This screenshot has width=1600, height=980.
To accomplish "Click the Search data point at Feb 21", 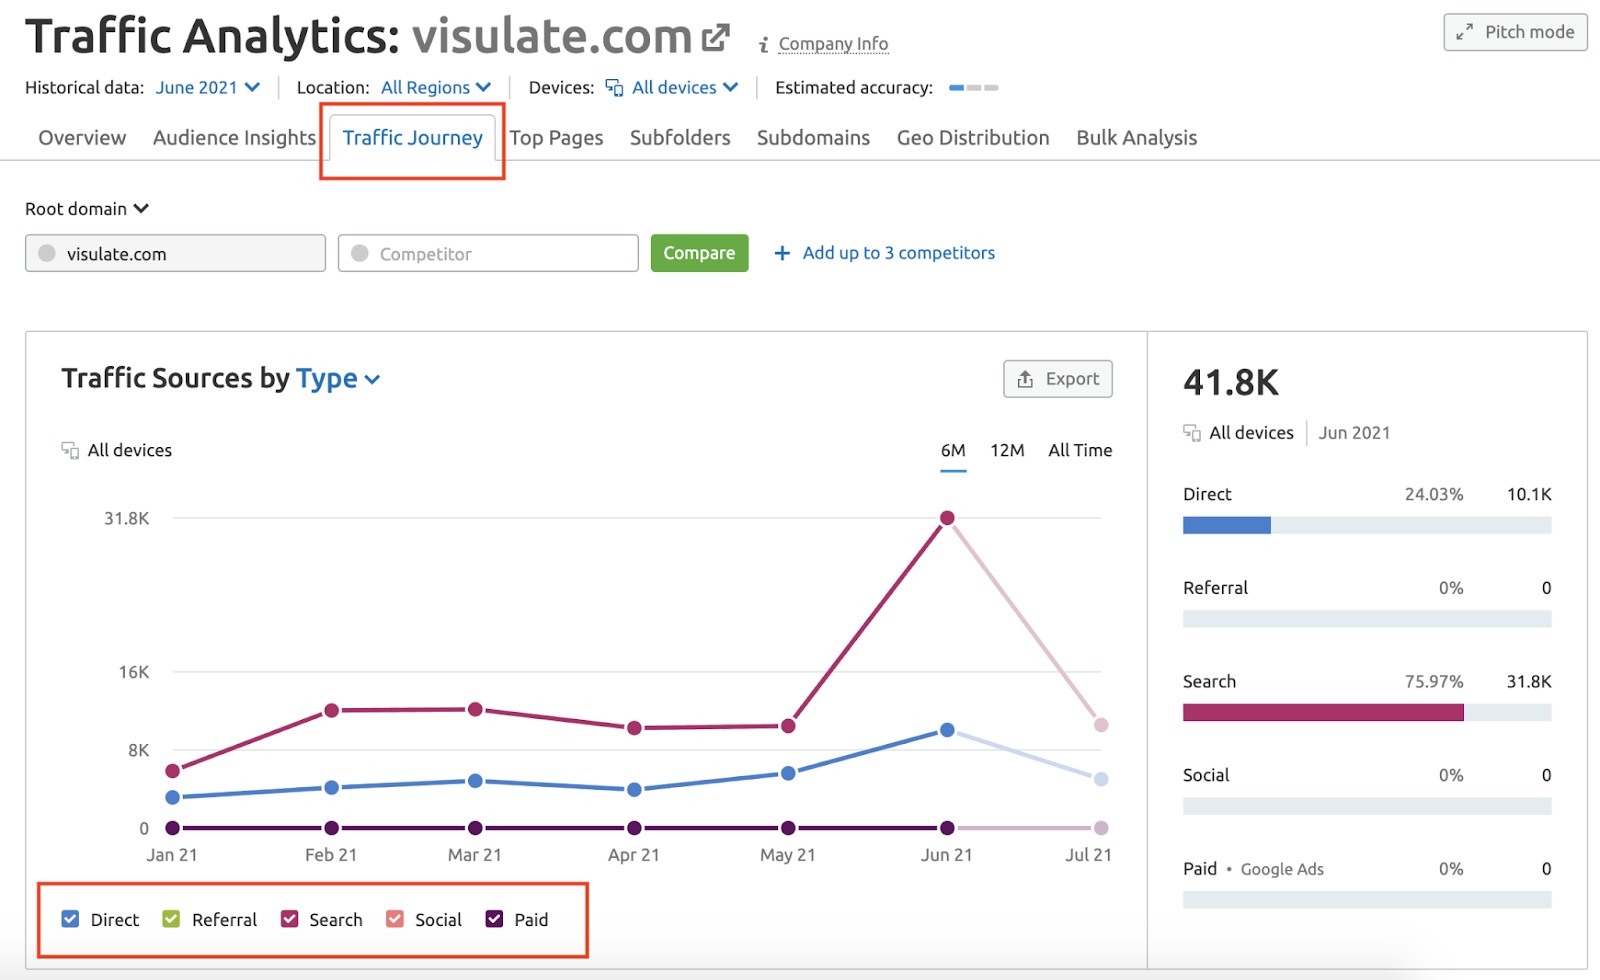I will tap(331, 711).
